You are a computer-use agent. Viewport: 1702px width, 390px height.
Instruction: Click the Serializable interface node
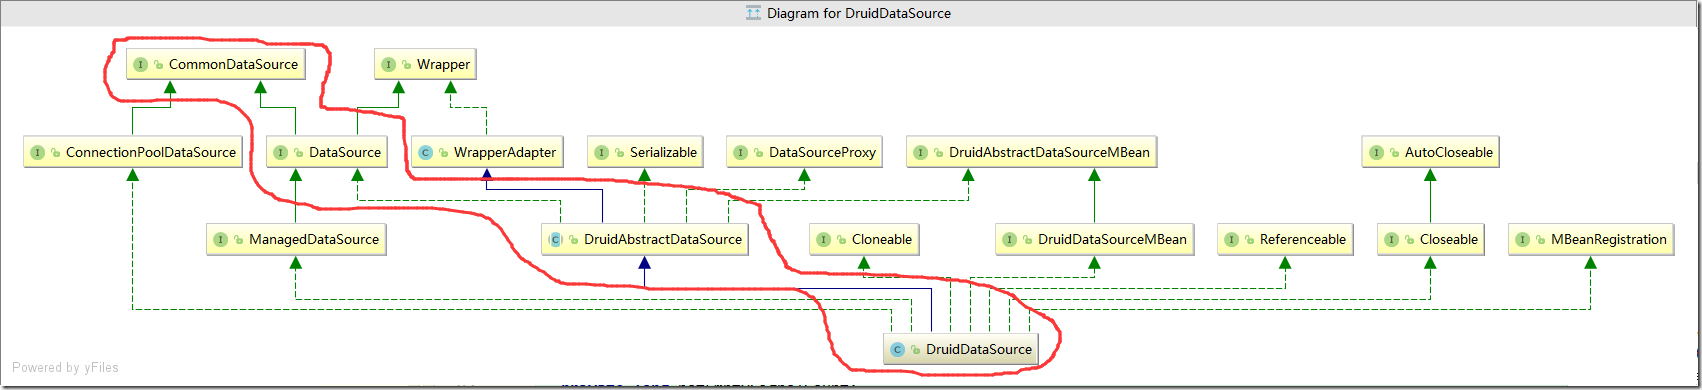point(645,152)
